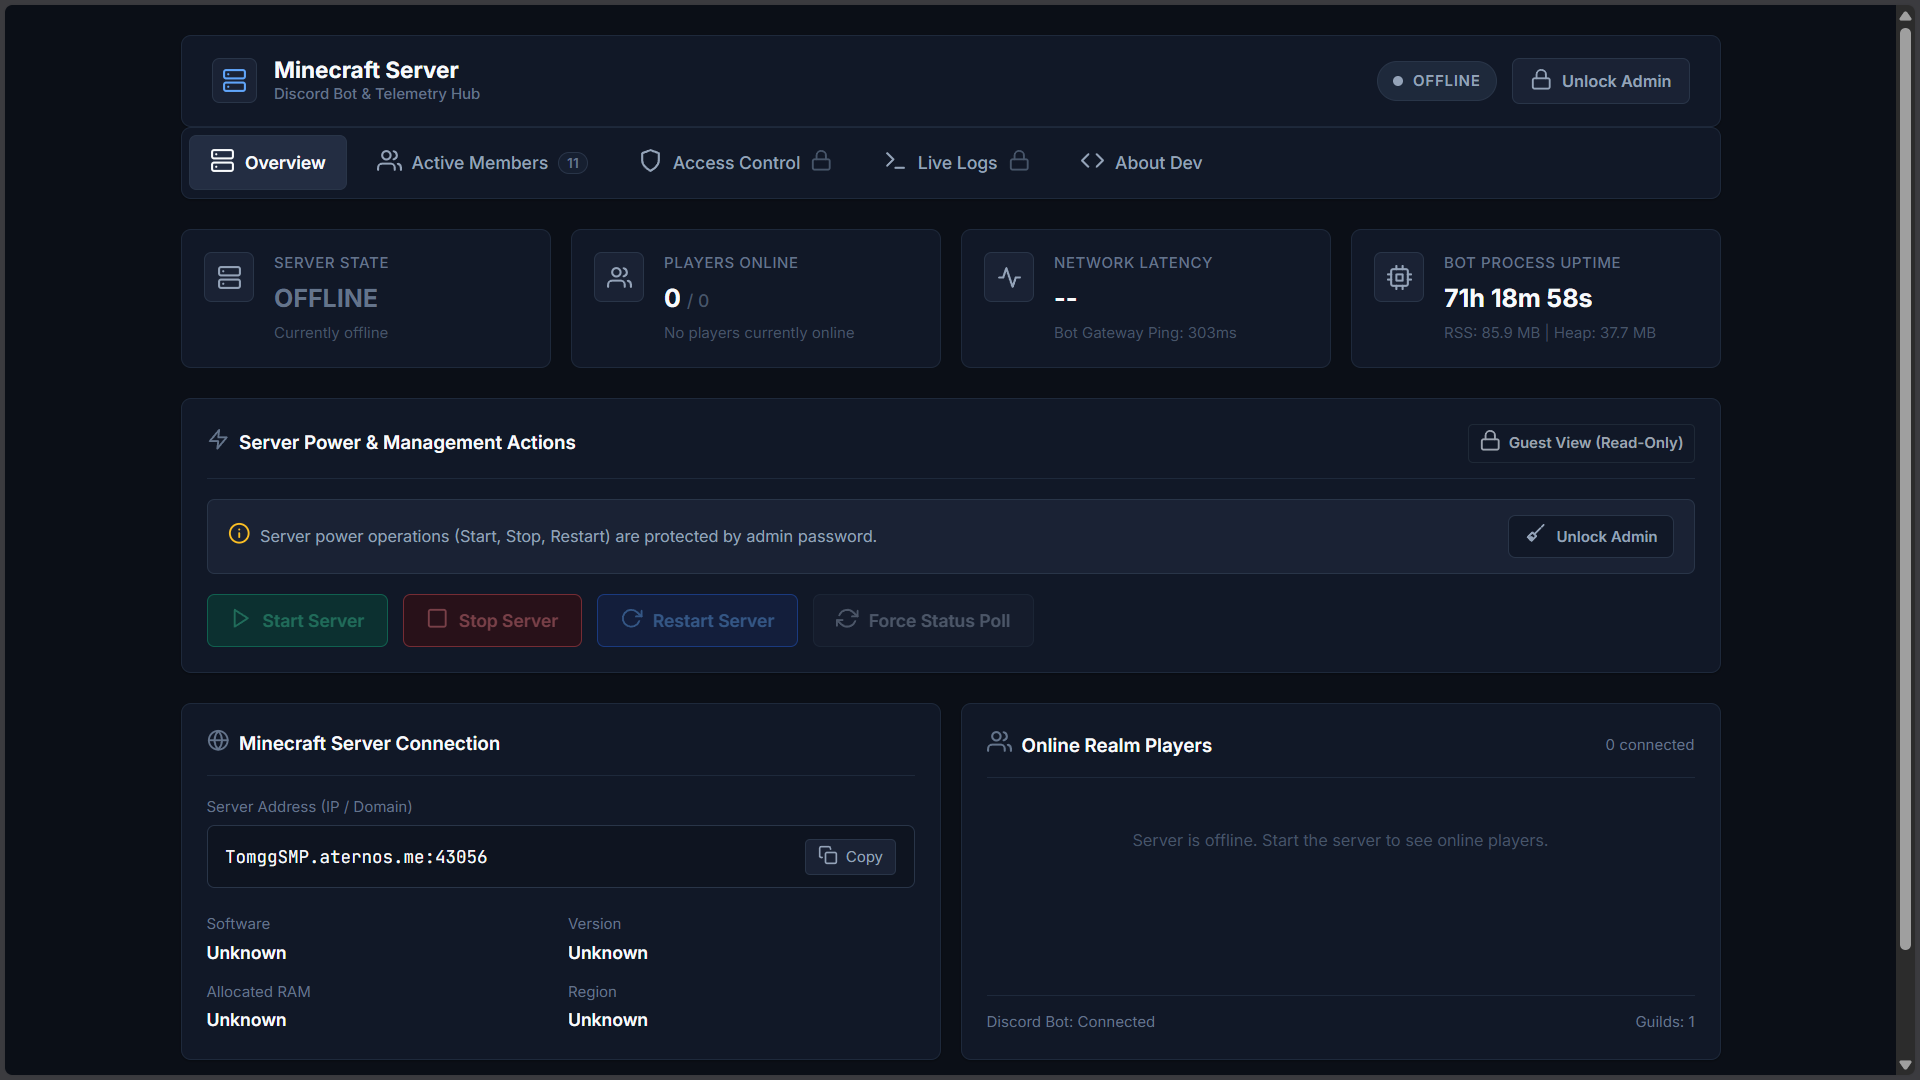
Task: Open the About Dev tab
Action: coord(1141,163)
